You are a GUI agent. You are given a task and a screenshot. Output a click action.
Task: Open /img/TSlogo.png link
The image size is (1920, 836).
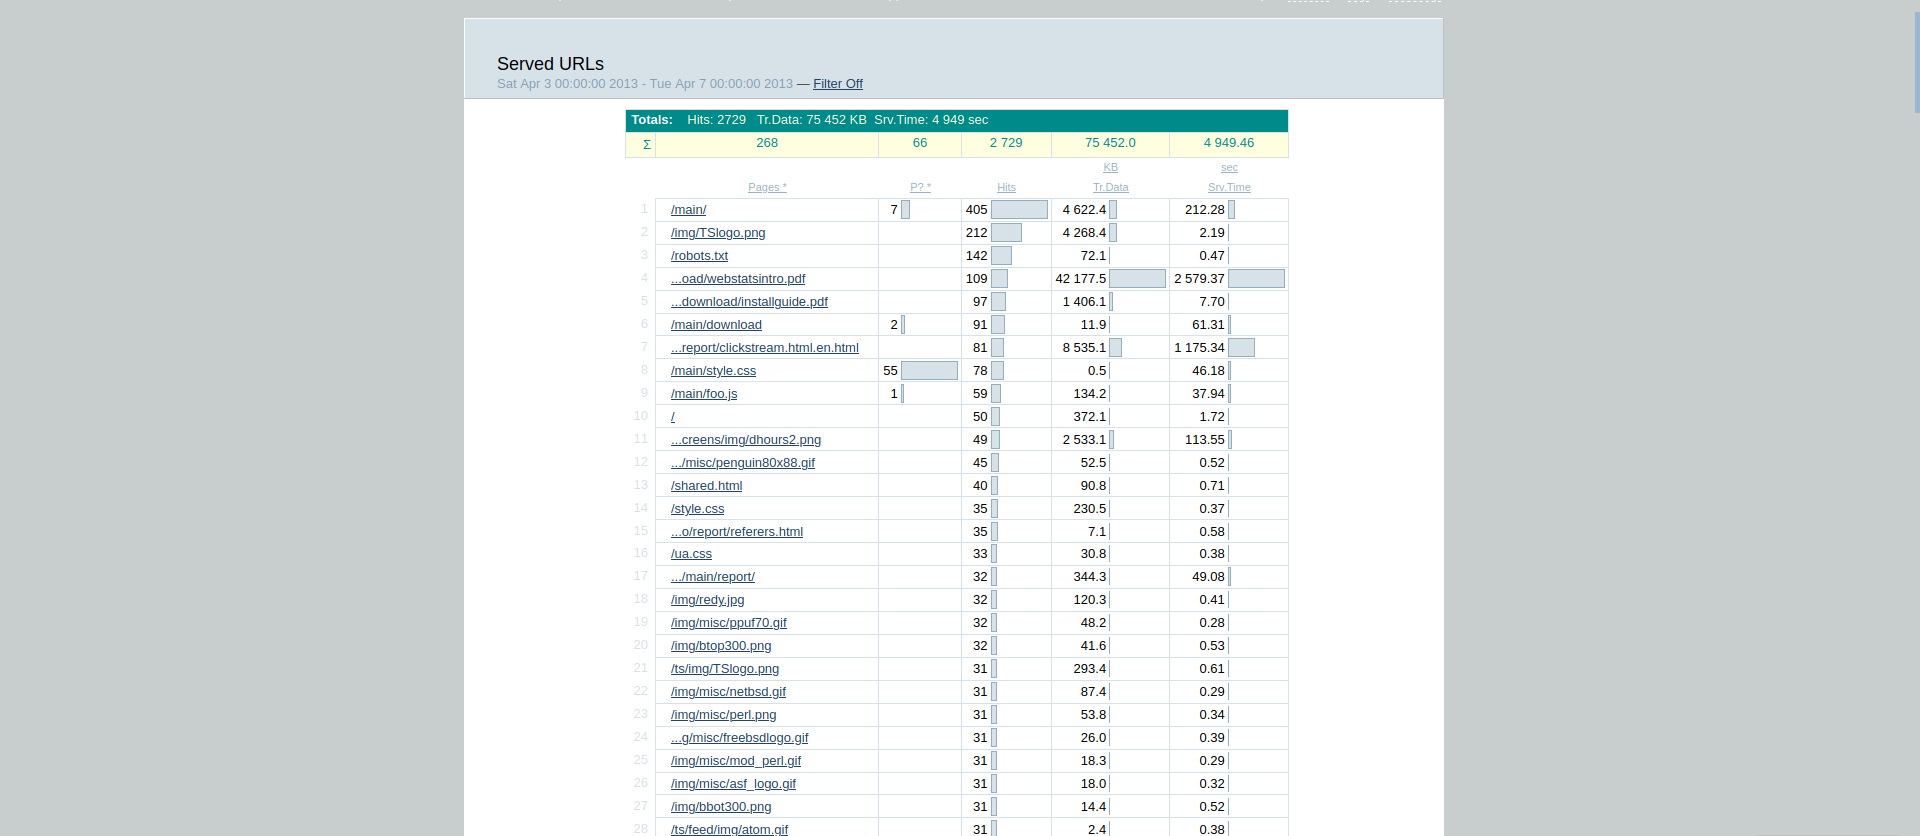coord(718,233)
